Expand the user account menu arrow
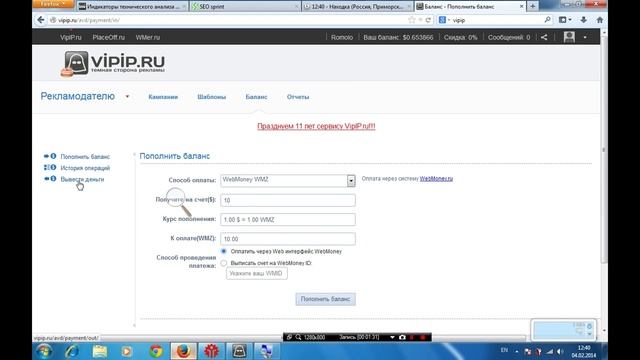Screen dimensions: 640x360 point(585,37)
